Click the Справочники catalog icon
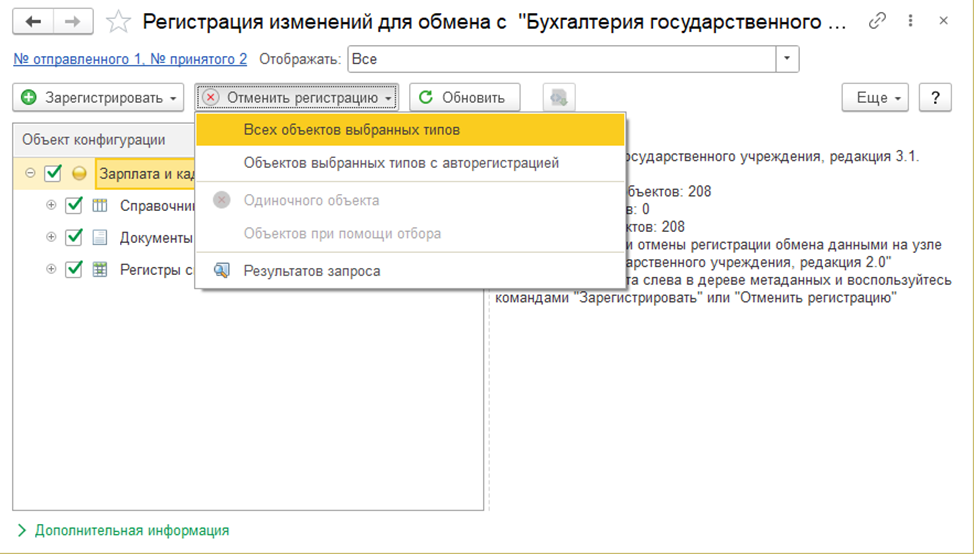This screenshot has height=554, width=974. (100, 206)
